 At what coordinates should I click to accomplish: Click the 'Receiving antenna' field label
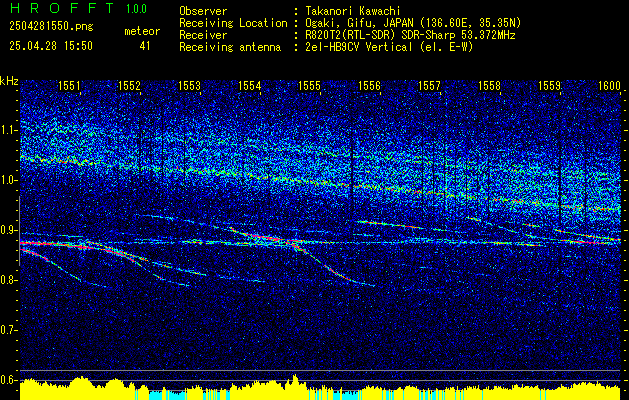230,47
